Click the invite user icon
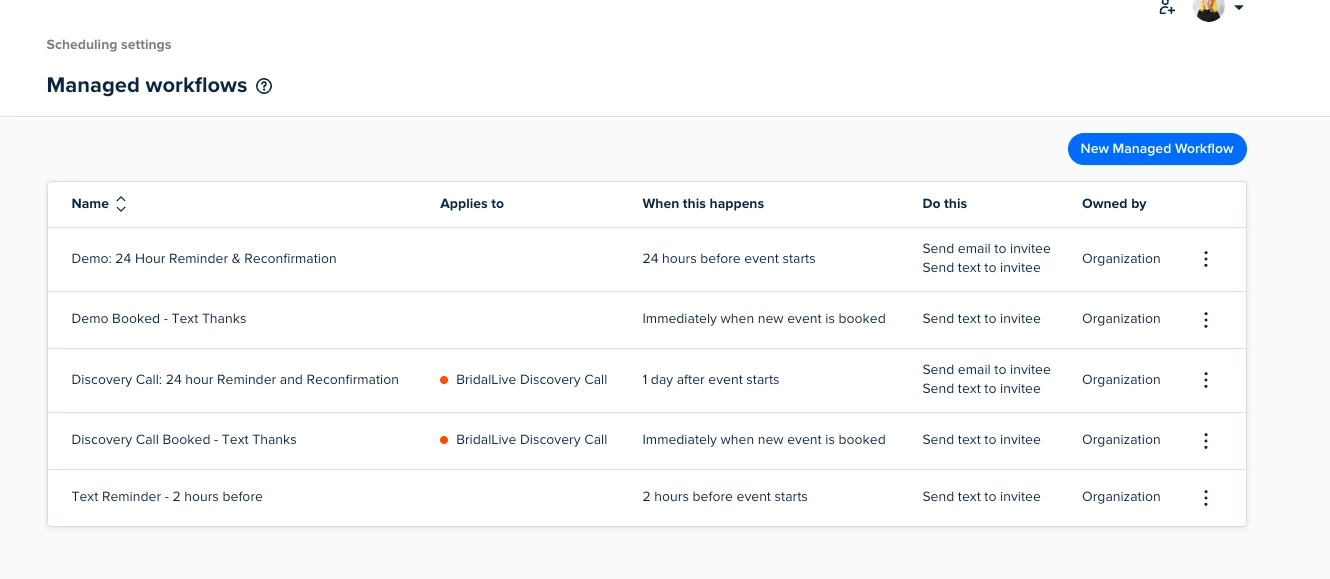This screenshot has width=1330, height=579. click(1166, 8)
